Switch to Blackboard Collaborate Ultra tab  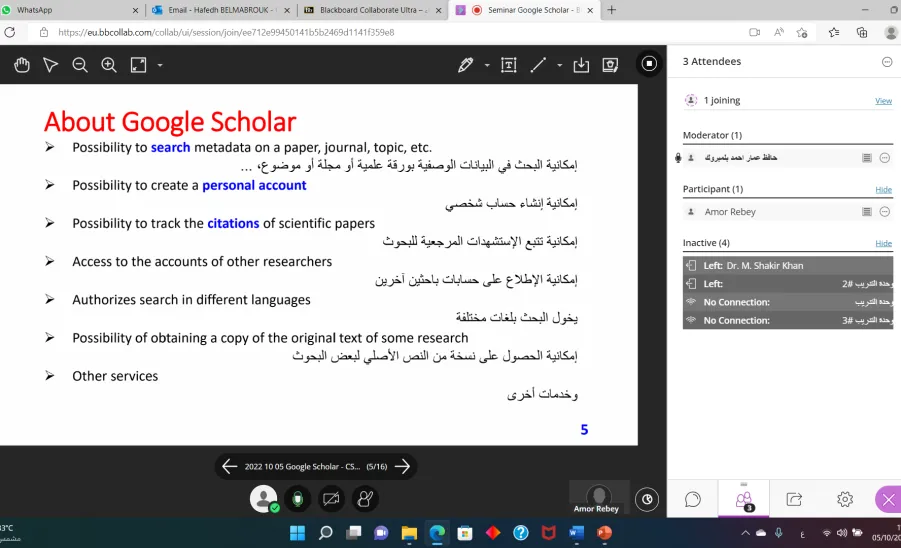(x=374, y=10)
